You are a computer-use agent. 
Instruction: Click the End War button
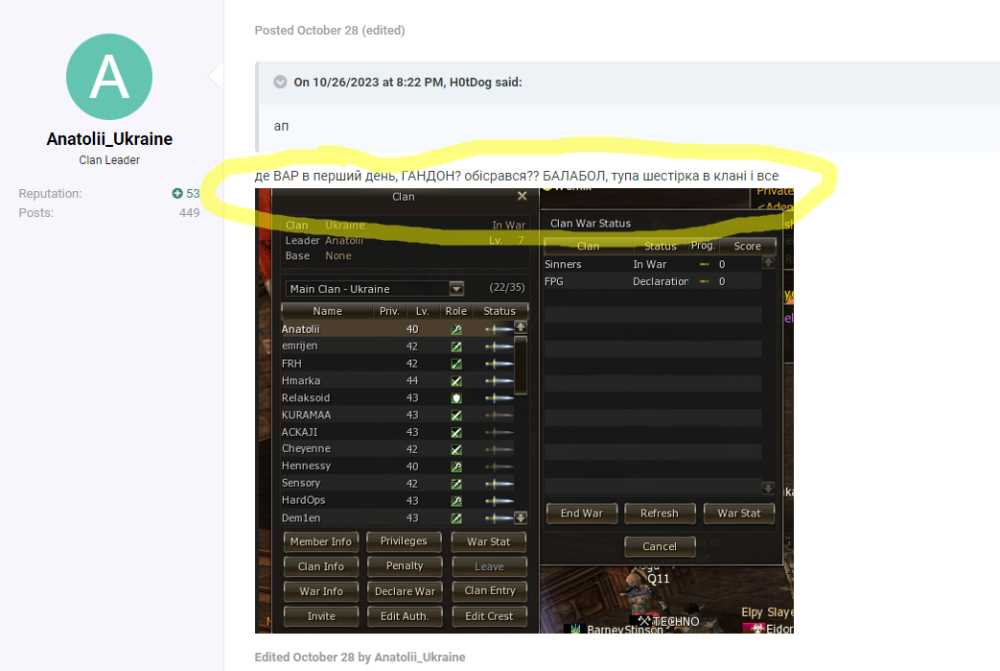tap(582, 513)
